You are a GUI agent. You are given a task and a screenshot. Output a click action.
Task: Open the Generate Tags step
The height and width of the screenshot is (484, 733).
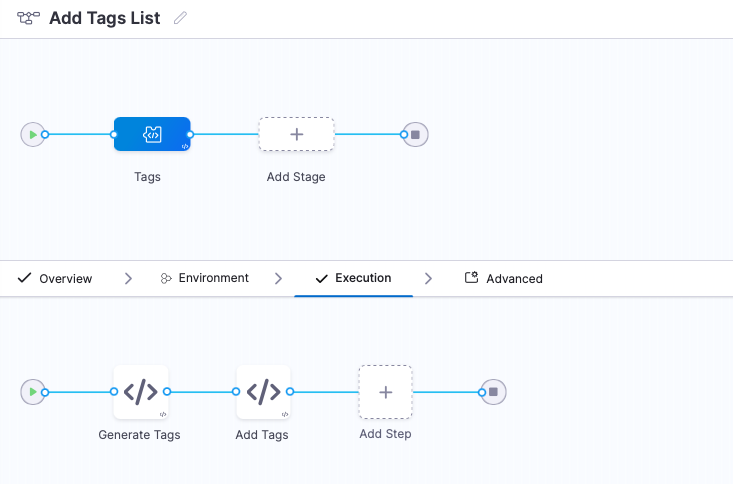140,392
